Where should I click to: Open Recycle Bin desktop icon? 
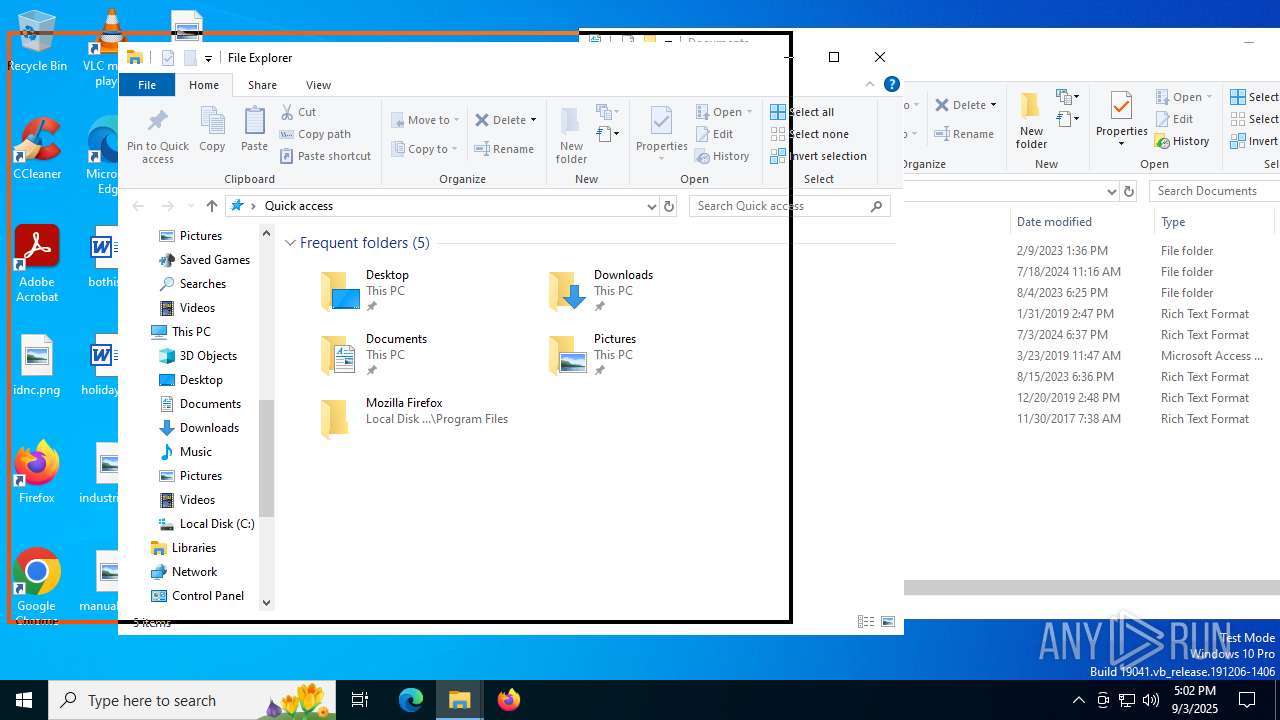click(37, 41)
